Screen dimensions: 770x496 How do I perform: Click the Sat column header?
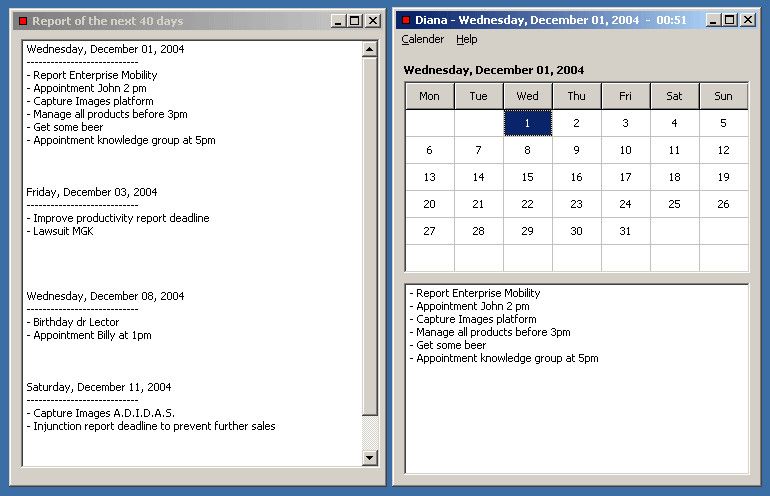click(x=675, y=96)
